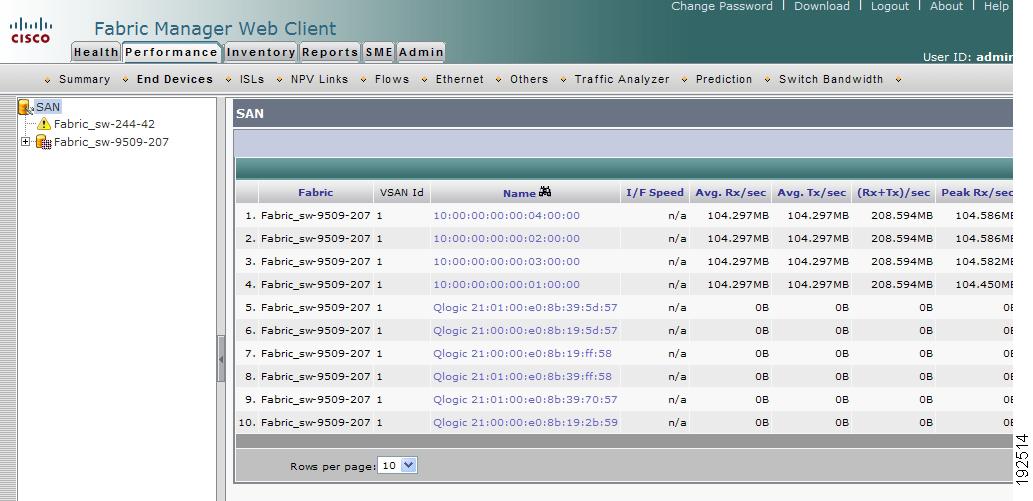Sort by the Fabric column header
This screenshot has height=501, width=1033.
coord(316,192)
